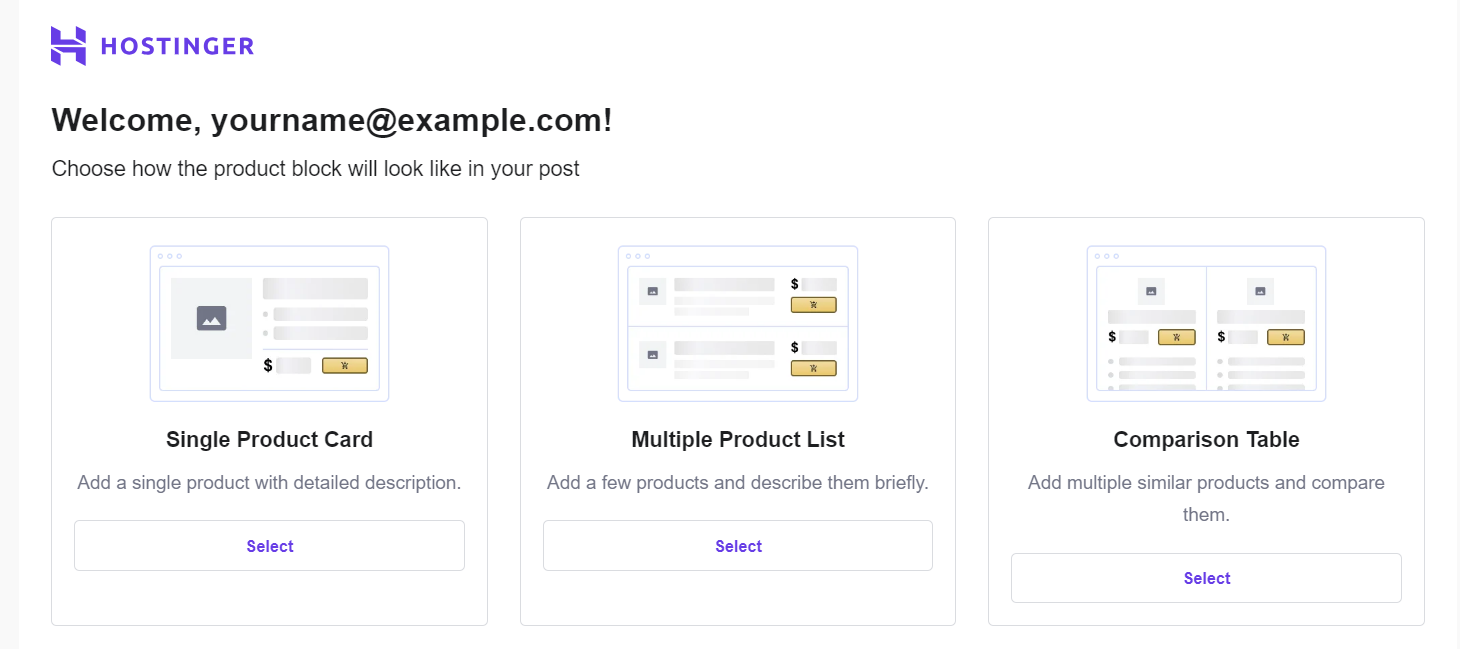Click the right yellow buy icon in Comparison Table preview
This screenshot has height=649, width=1460.
1285,337
